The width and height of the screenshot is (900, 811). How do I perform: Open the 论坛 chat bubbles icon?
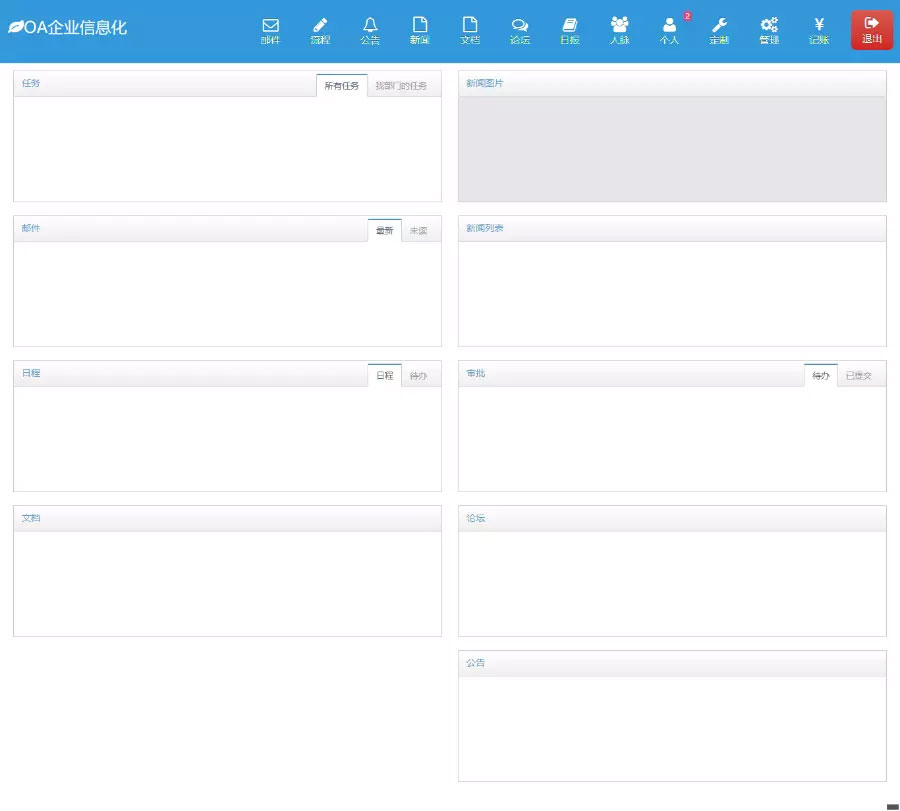click(520, 31)
